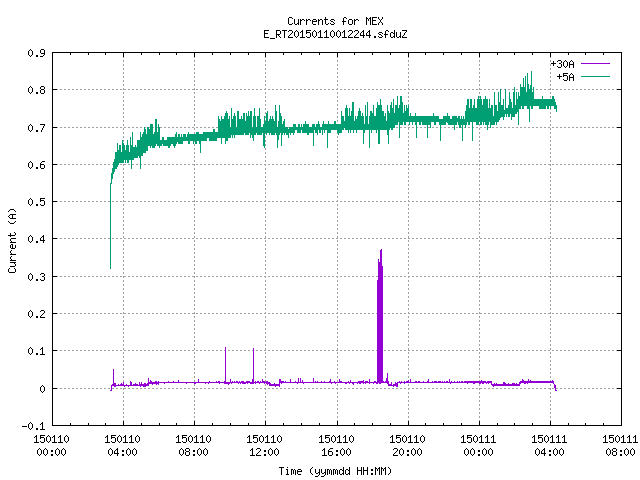This screenshot has width=640, height=480.
Task: Click the green +5A legend line sample
Action: (595, 76)
